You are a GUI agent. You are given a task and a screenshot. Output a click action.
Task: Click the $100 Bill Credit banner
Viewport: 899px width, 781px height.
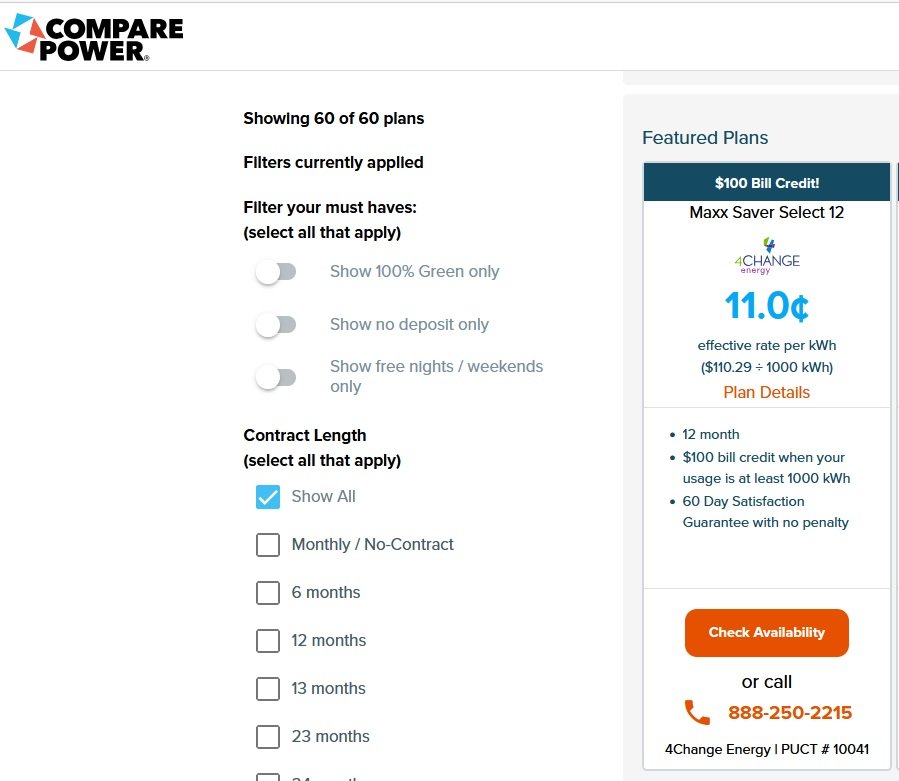tap(766, 183)
